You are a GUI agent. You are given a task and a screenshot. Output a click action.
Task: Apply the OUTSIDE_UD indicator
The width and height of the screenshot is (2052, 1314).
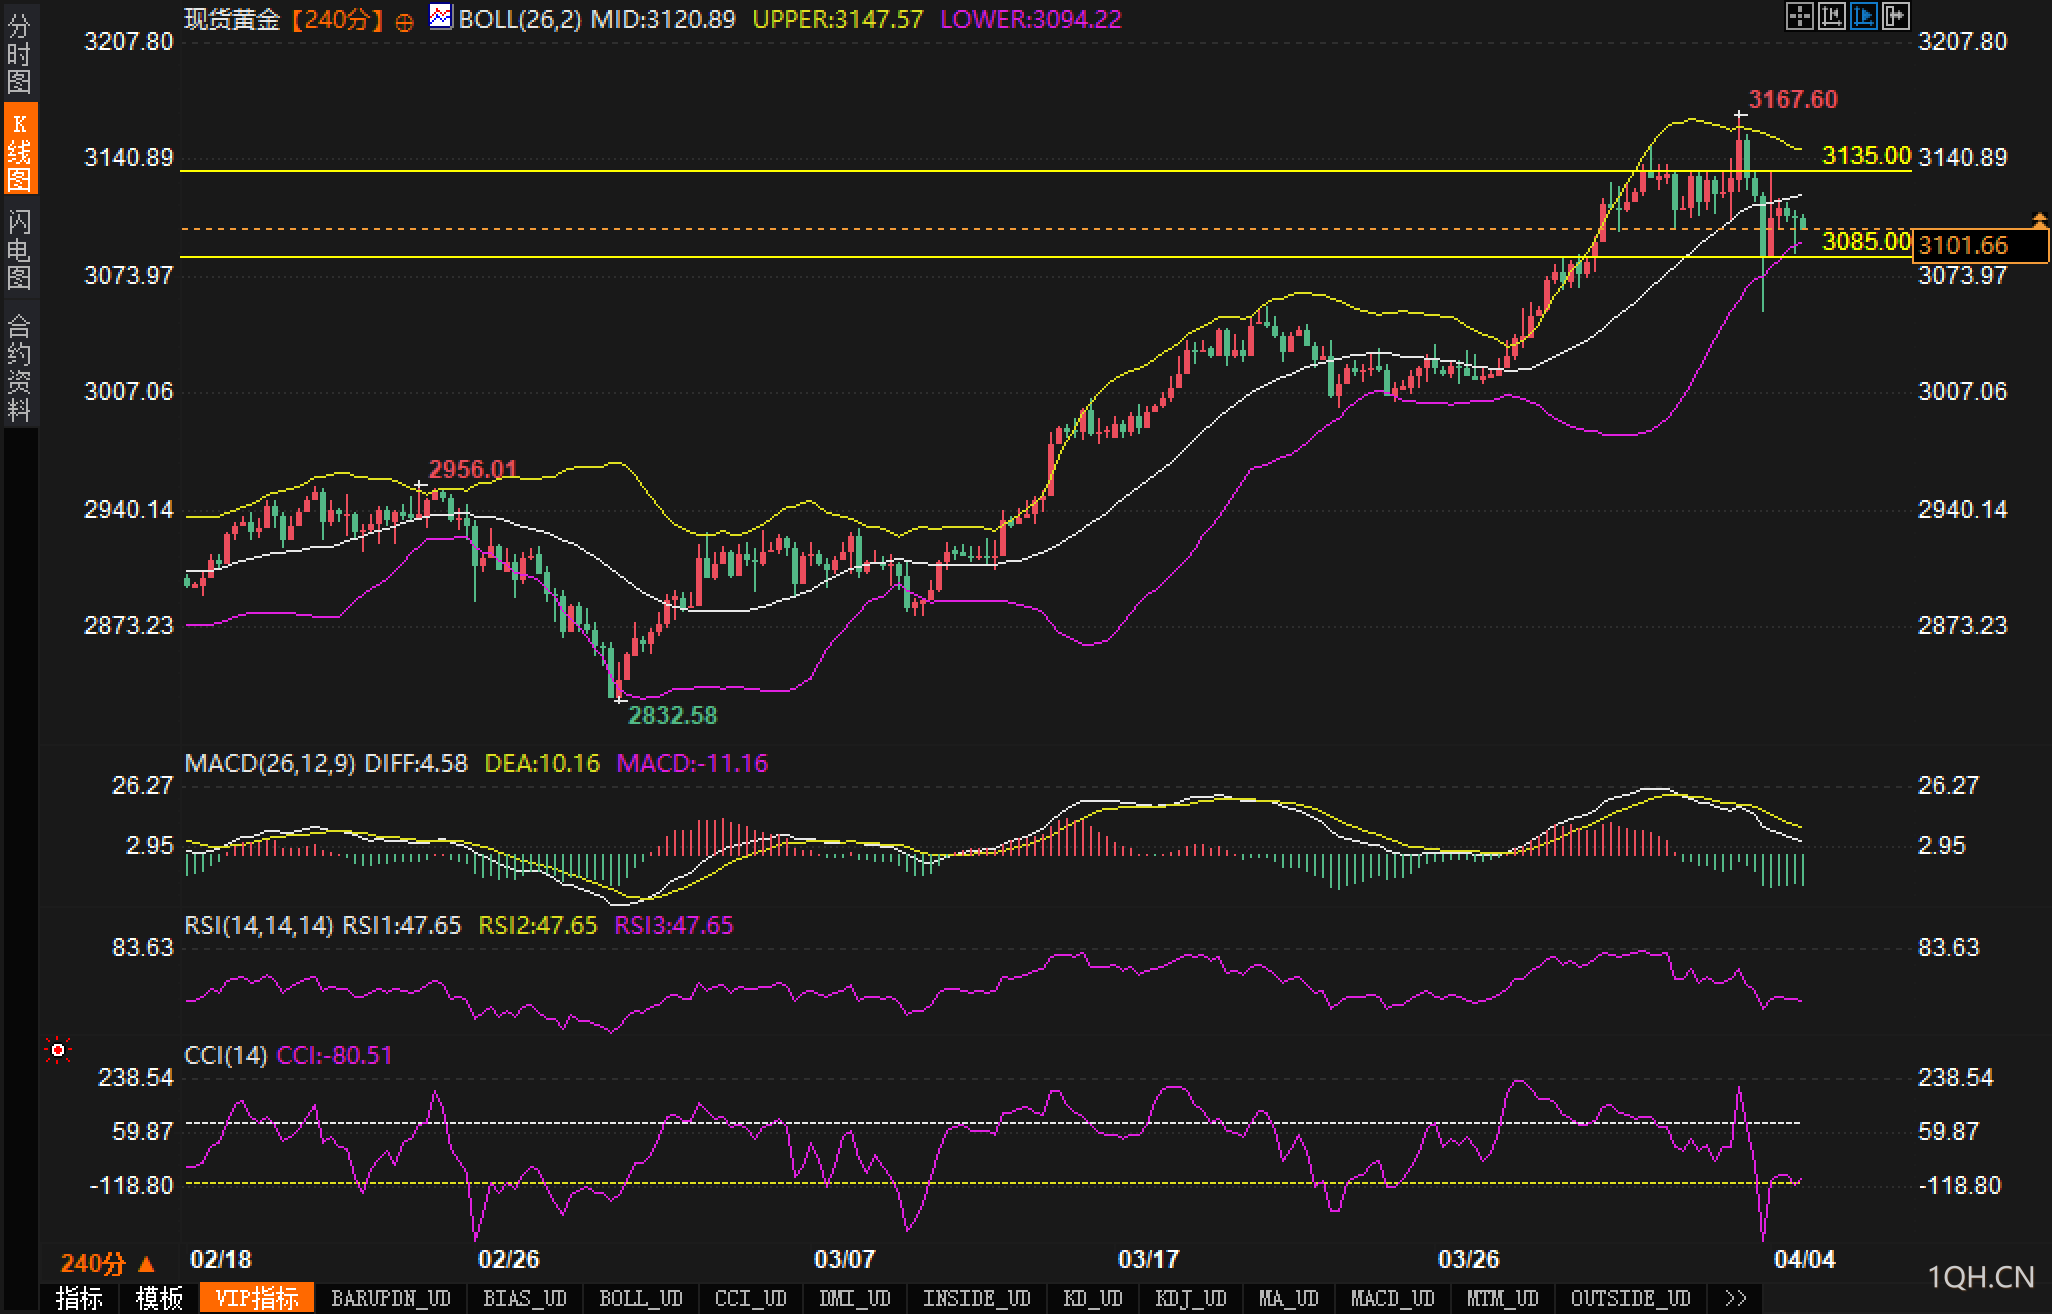(1630, 1299)
